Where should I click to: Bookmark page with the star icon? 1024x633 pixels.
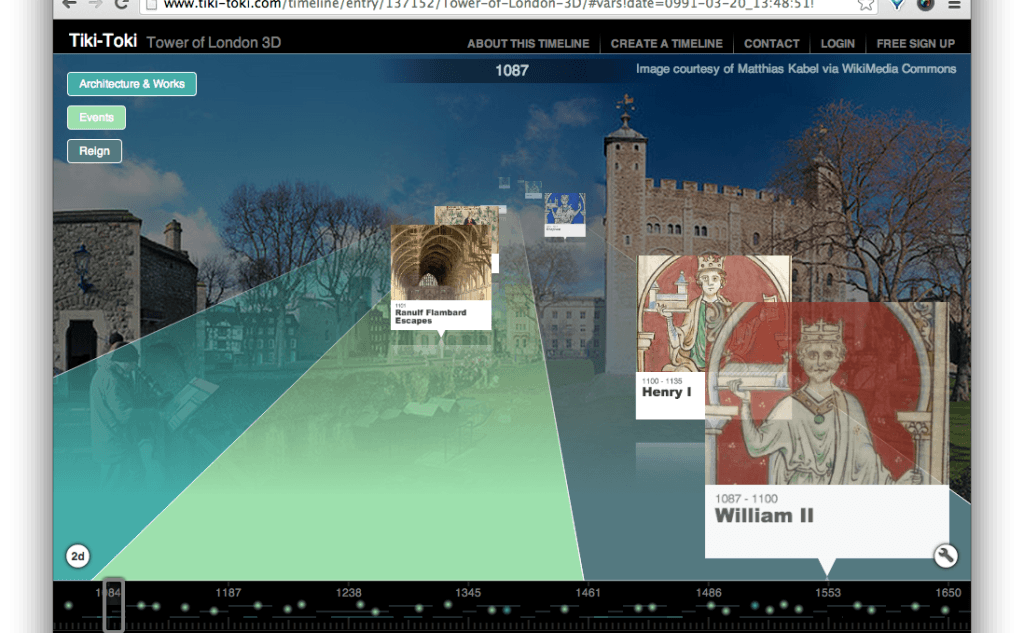pos(865,4)
